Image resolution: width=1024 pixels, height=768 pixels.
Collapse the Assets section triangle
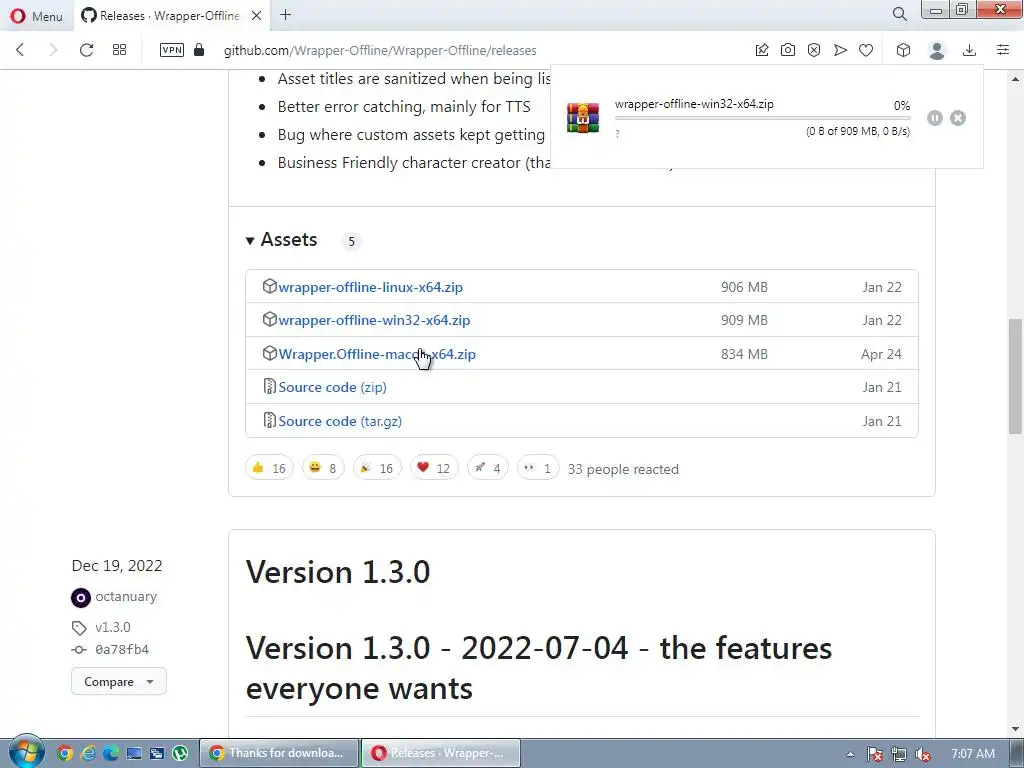pyautogui.click(x=249, y=241)
